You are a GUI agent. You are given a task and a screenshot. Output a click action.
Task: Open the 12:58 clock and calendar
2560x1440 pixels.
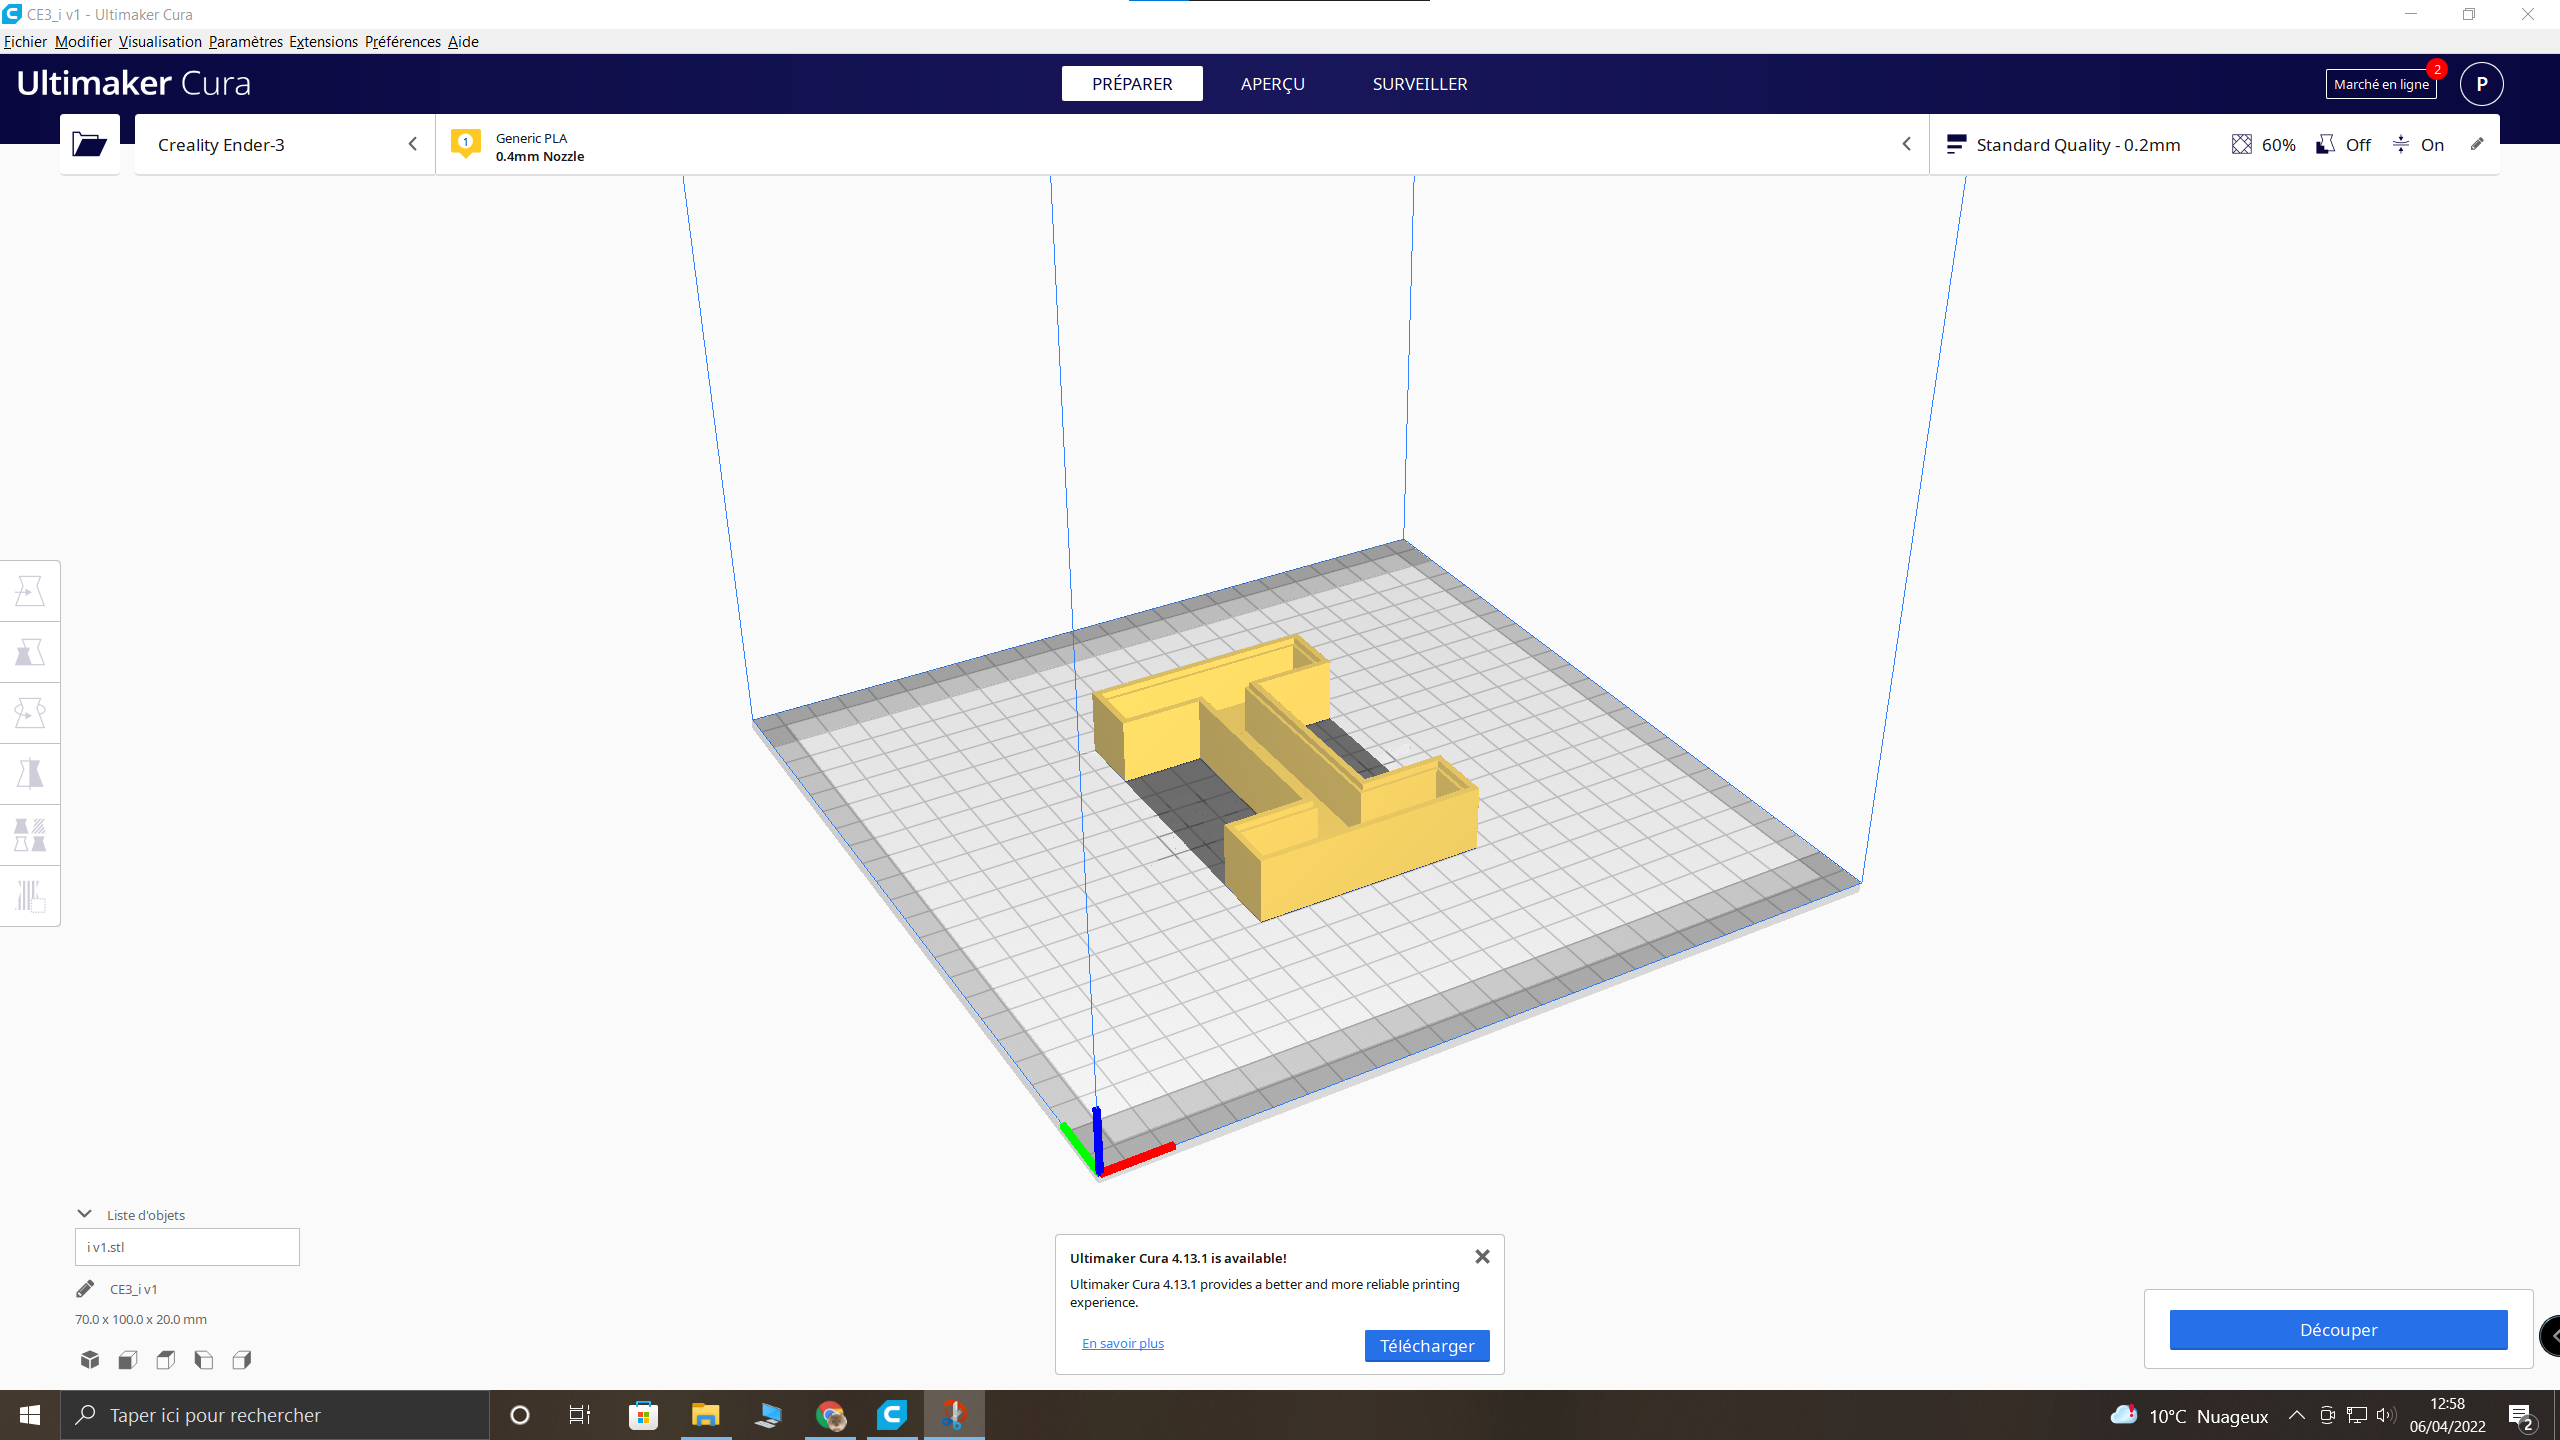pos(2447,1415)
